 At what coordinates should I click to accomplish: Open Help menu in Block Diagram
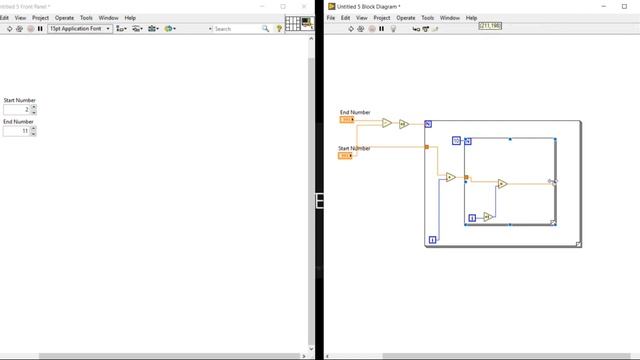coord(471,18)
